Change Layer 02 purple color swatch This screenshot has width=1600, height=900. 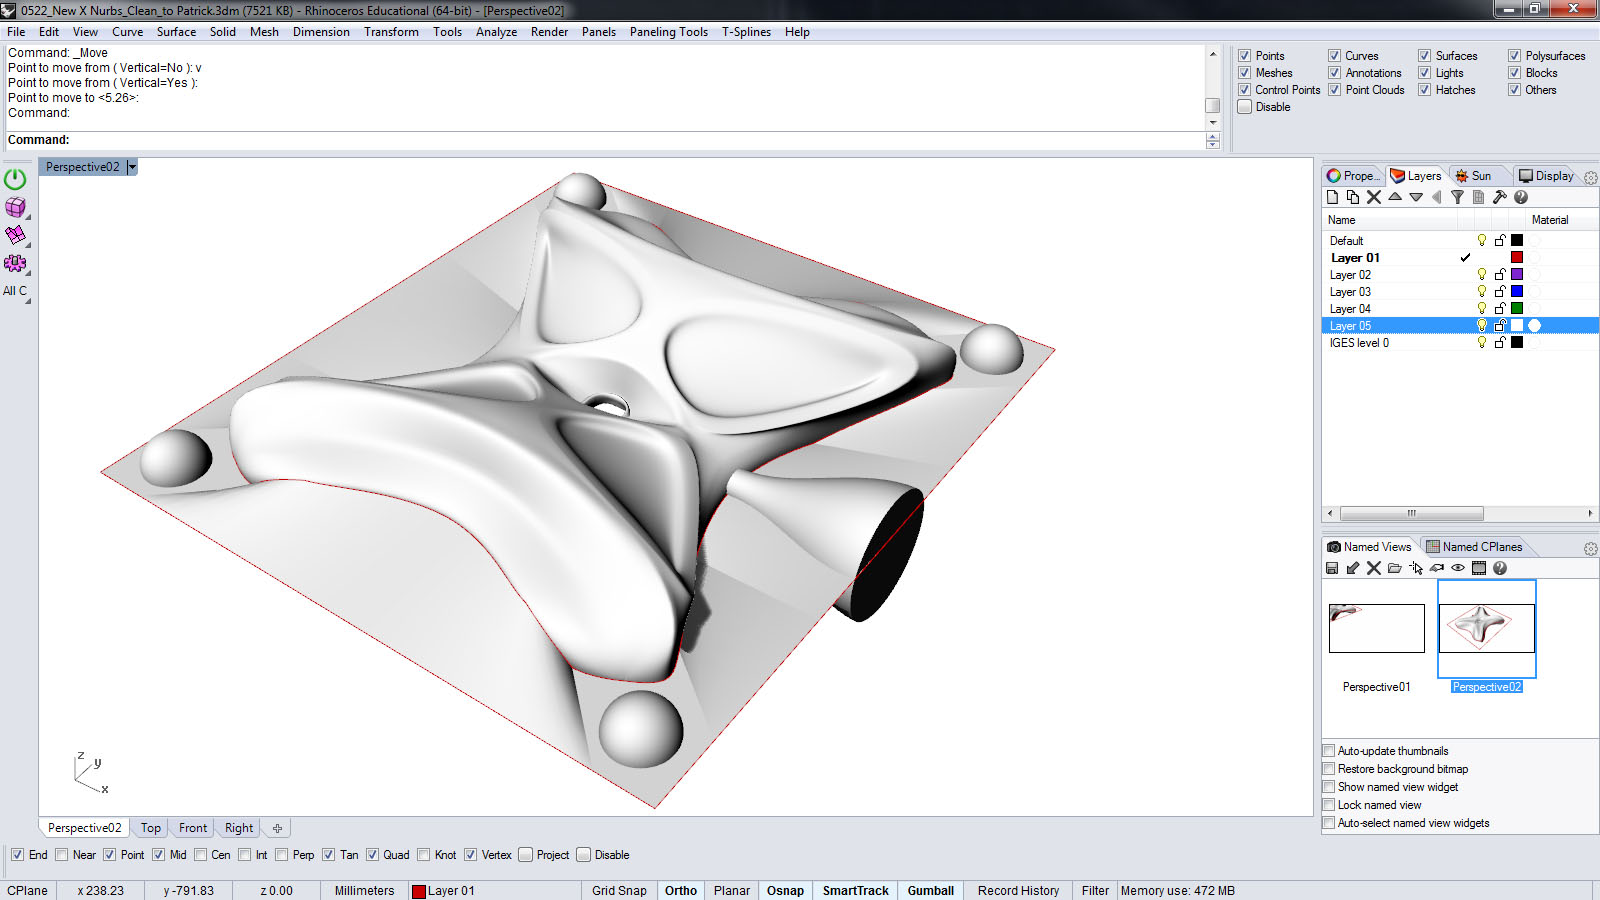pos(1517,274)
